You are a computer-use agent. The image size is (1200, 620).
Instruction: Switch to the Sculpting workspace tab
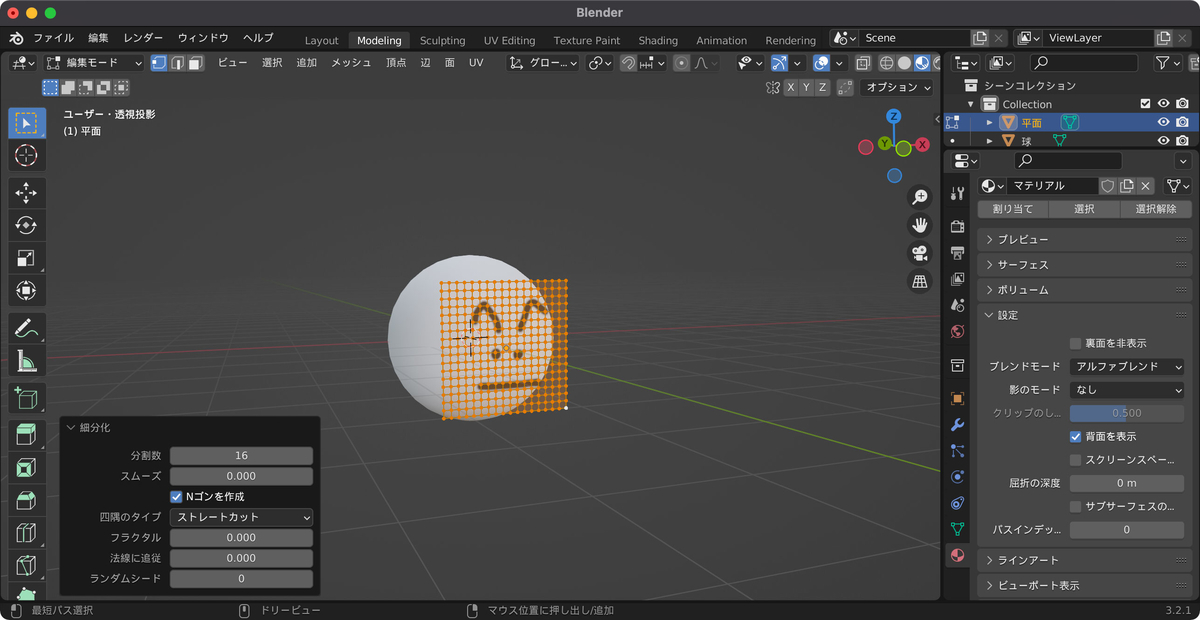coord(442,40)
